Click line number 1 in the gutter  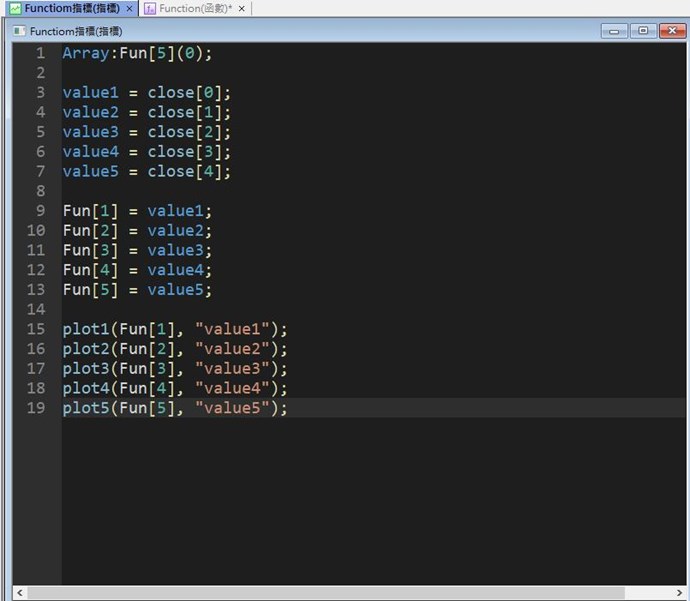(x=39, y=53)
